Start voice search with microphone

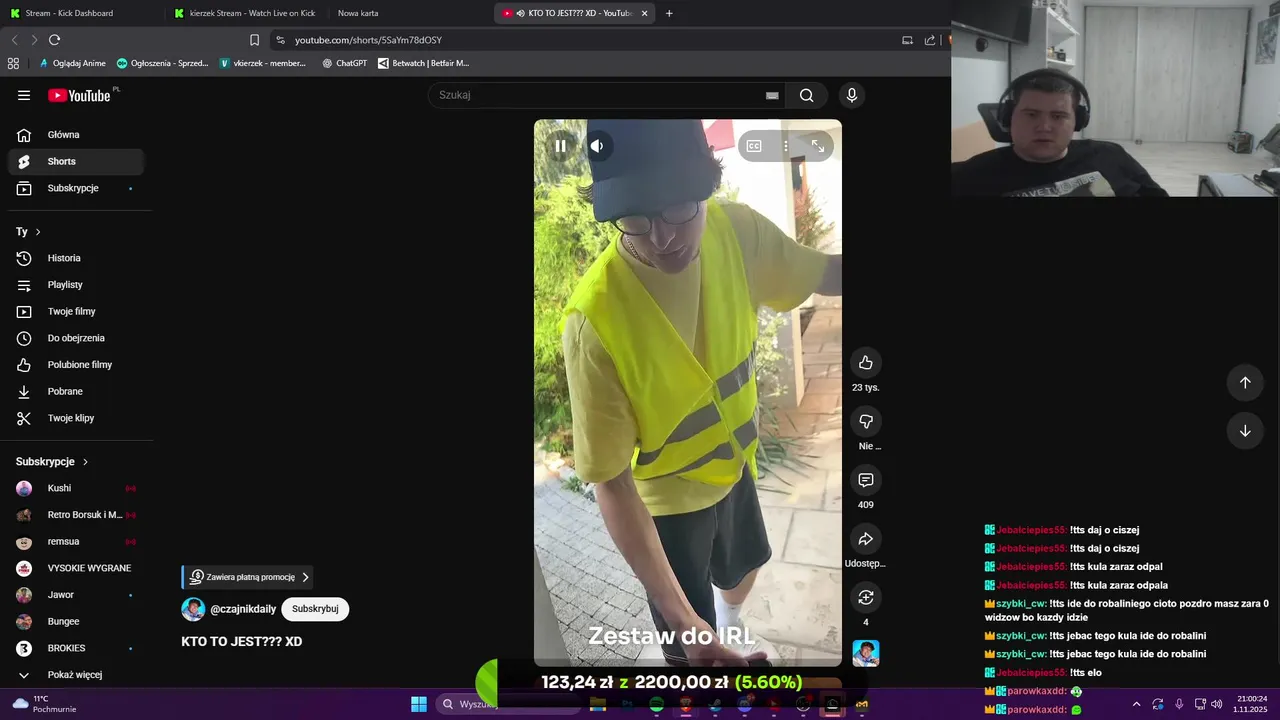click(x=852, y=95)
